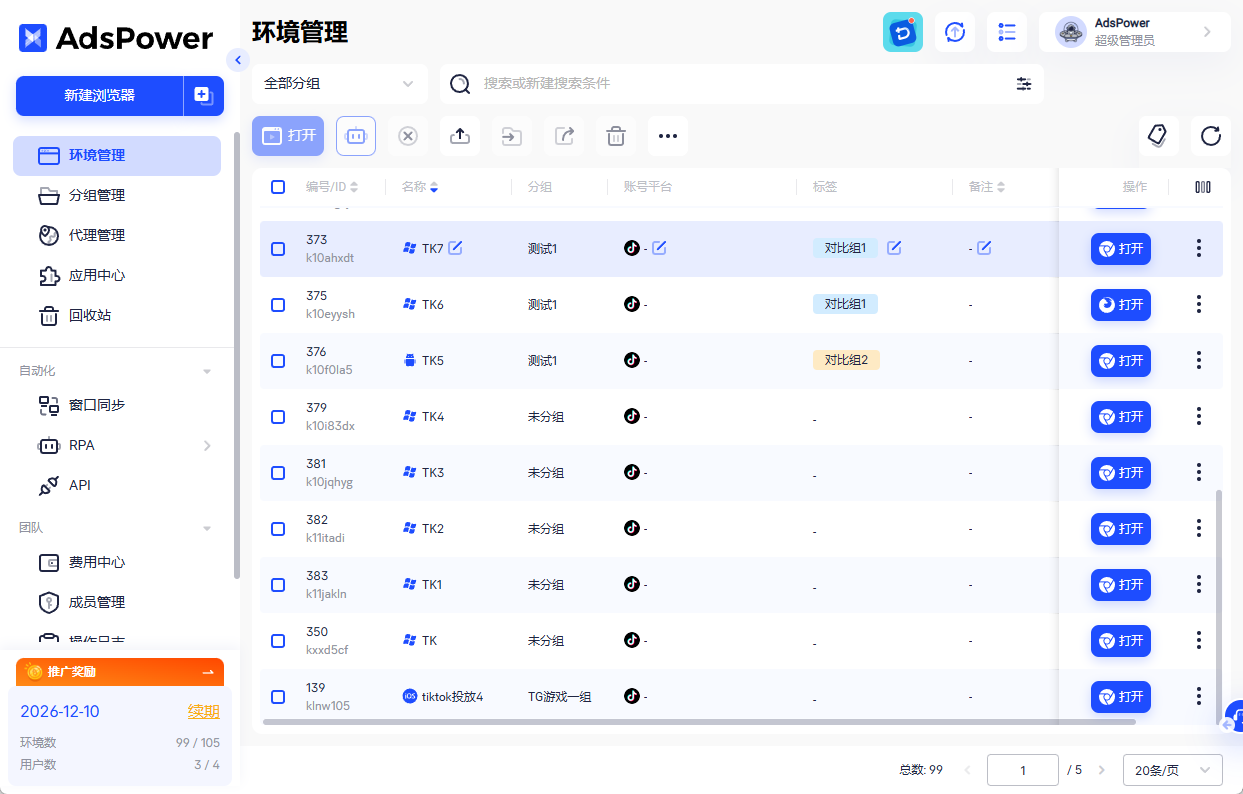Open the AdsPower account menu
1243x794 pixels.
(x=1135, y=32)
